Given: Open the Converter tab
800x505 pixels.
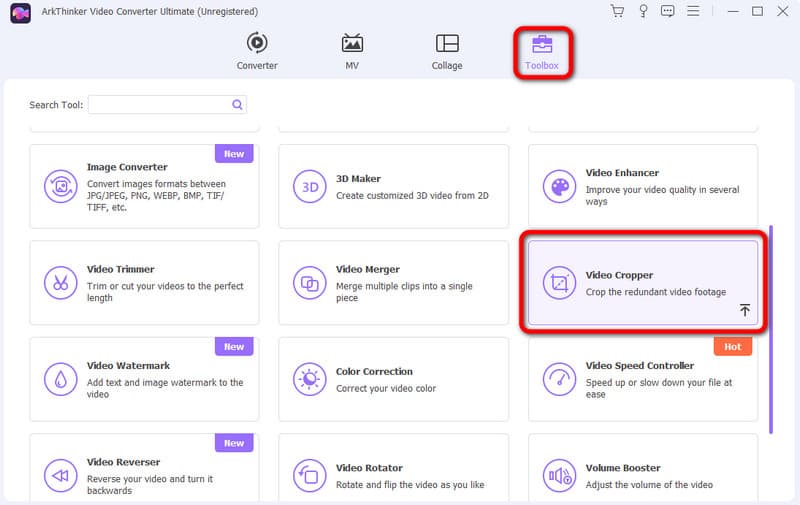Looking at the screenshot, I should [x=257, y=51].
